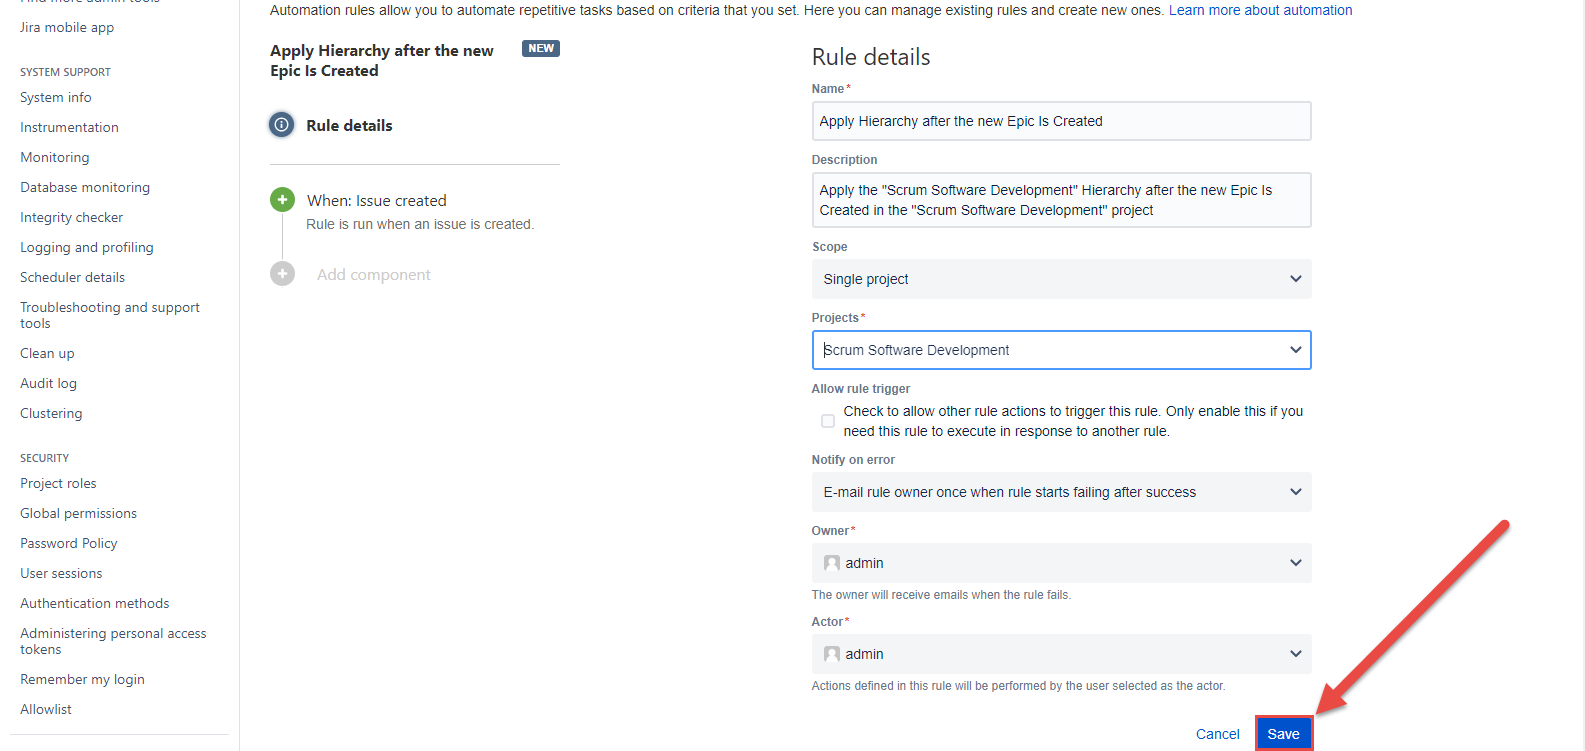The height and width of the screenshot is (751, 1585).
Task: Open System info sidebar item
Action: pyautogui.click(x=56, y=97)
